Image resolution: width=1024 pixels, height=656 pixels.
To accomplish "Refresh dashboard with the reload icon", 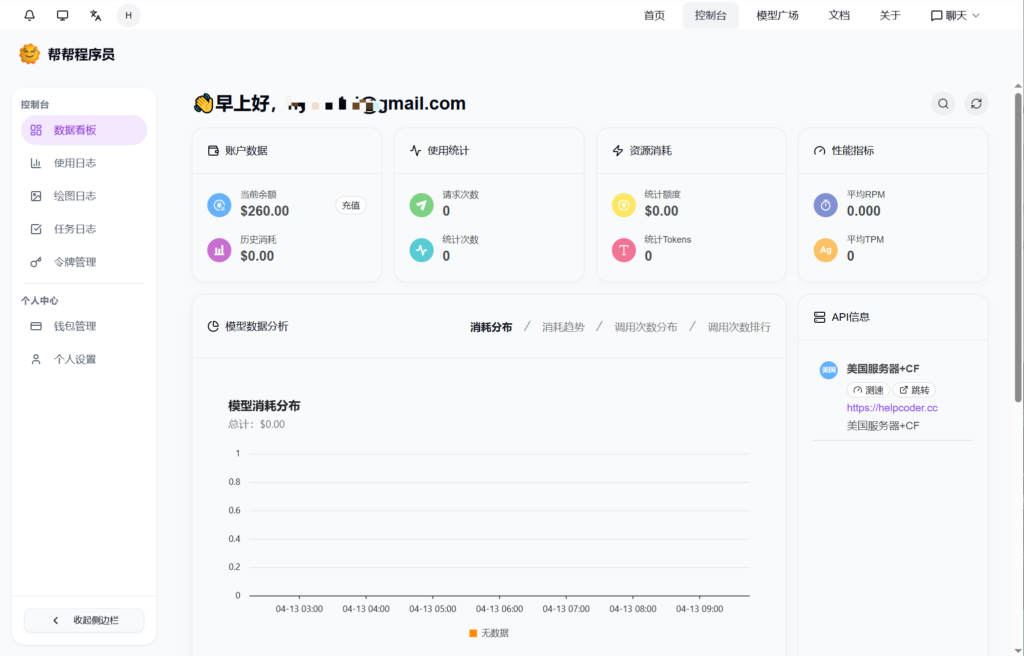I will [976, 104].
